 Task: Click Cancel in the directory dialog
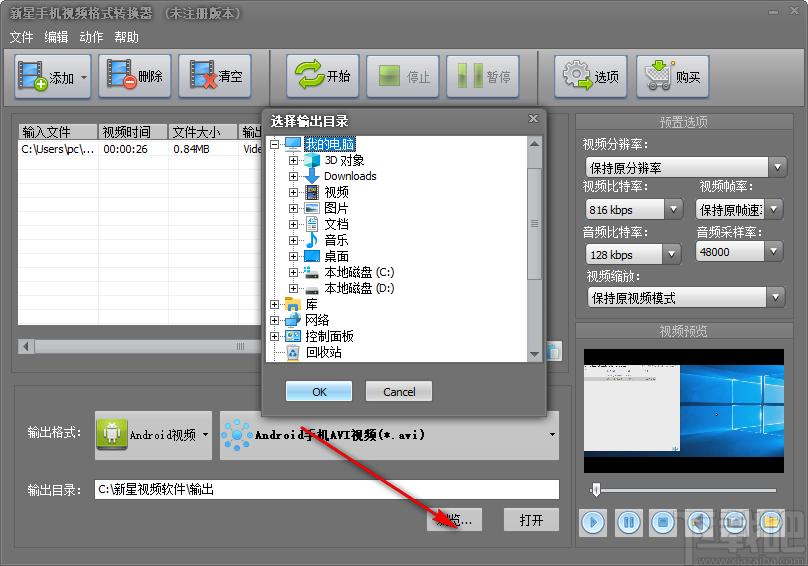(399, 391)
